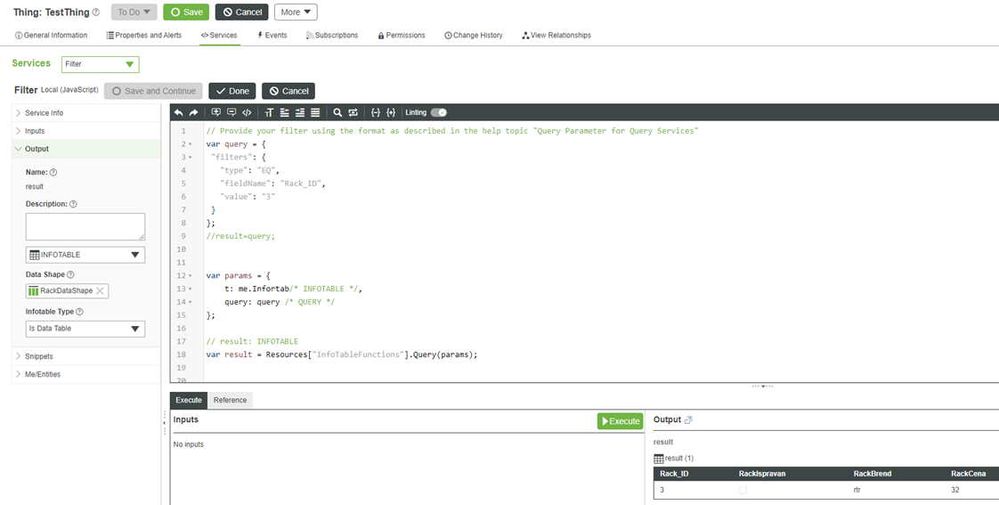This screenshot has width=999, height=505.
Task: Click the font size icon in editor toolbar
Action: 269,113
